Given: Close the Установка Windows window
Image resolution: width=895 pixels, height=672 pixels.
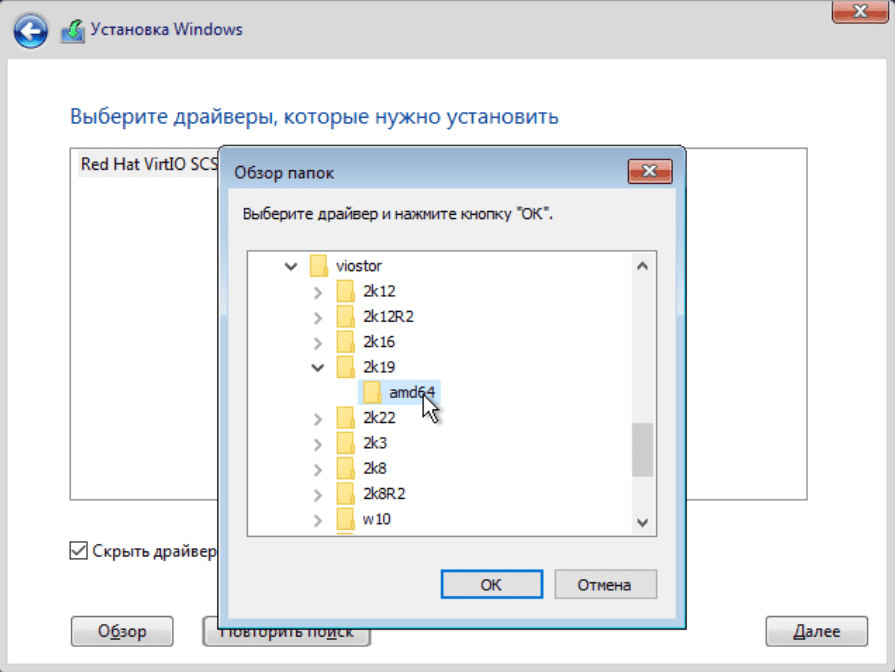Looking at the screenshot, I should coord(860,11).
